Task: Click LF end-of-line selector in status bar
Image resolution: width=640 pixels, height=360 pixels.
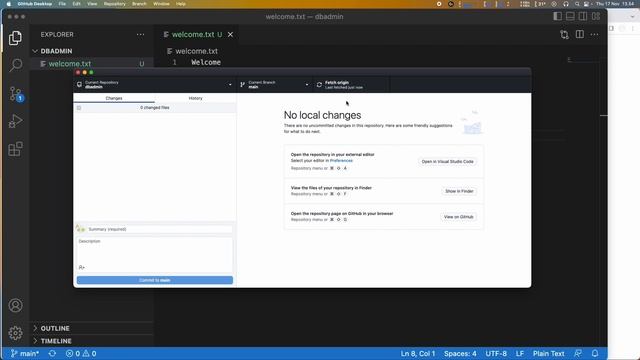Action: point(520,353)
